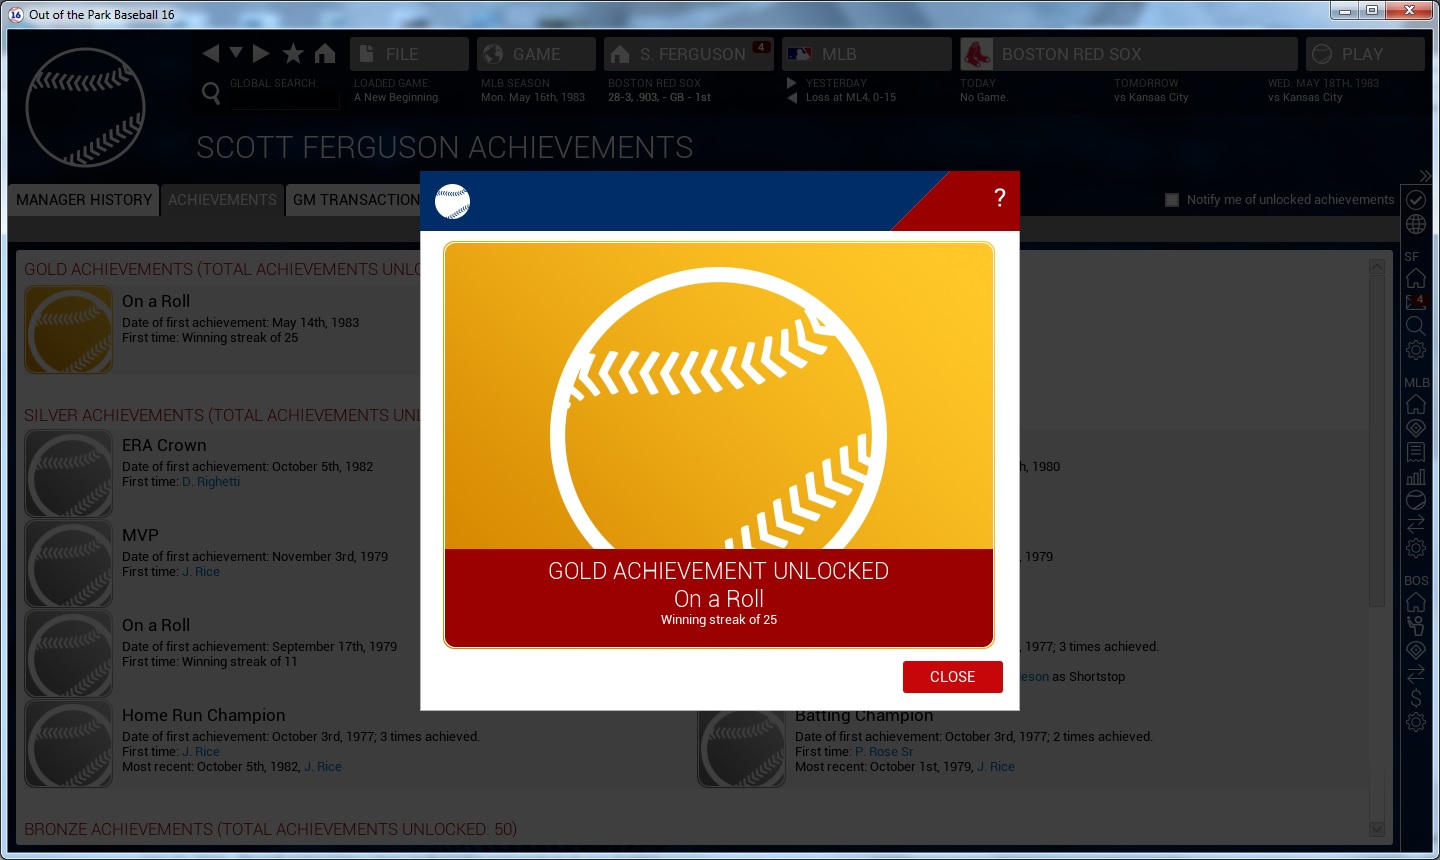Open J. Rice link under MVP

pyautogui.click(x=201, y=572)
